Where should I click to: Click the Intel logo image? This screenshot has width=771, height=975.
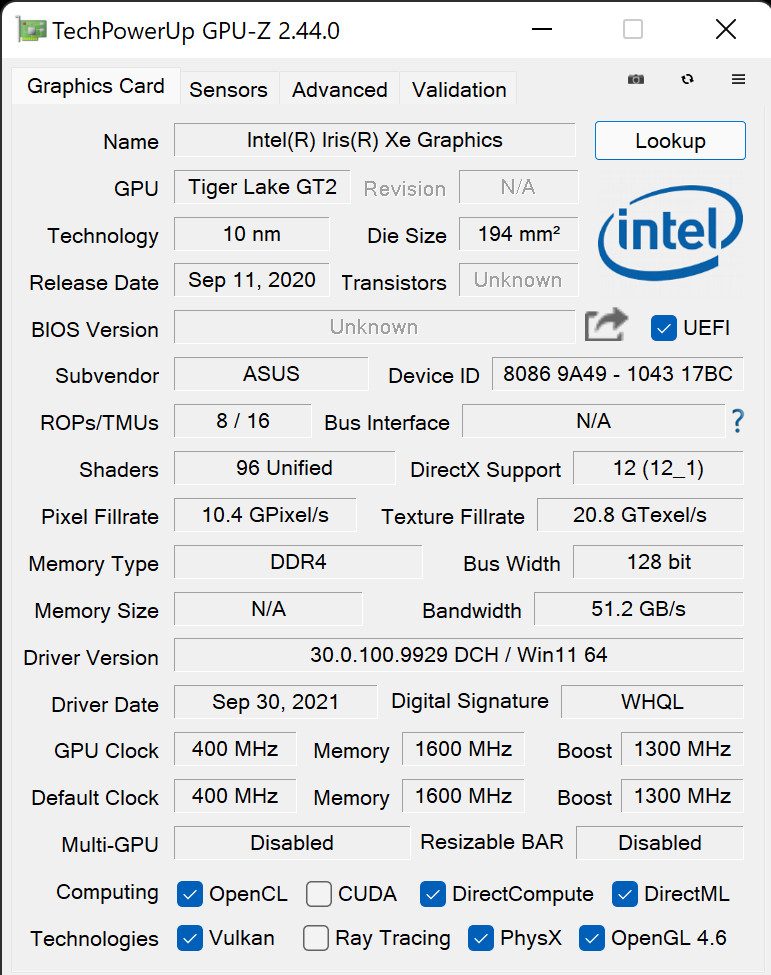click(x=670, y=233)
